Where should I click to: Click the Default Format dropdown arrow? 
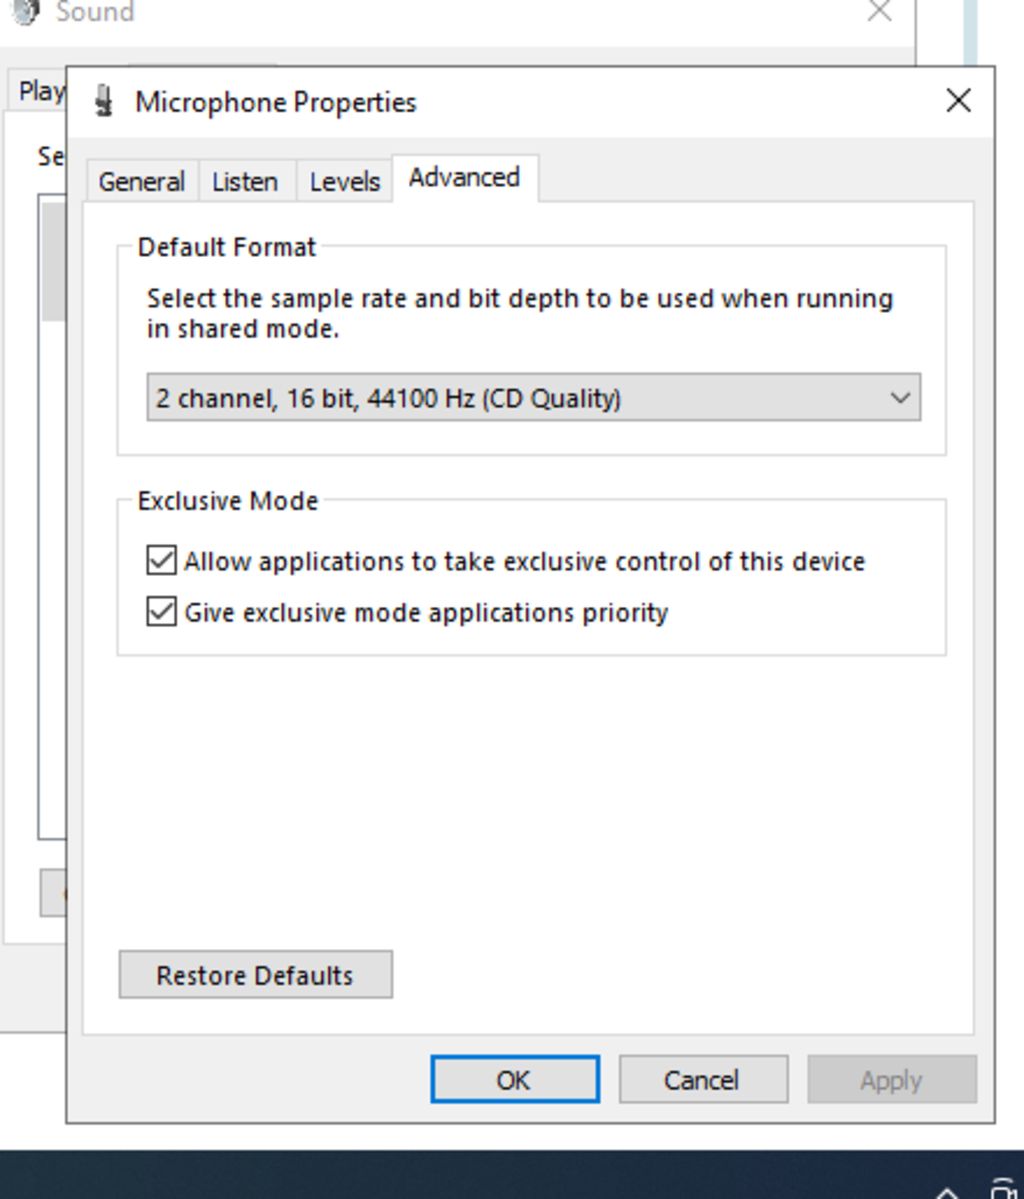tap(899, 398)
